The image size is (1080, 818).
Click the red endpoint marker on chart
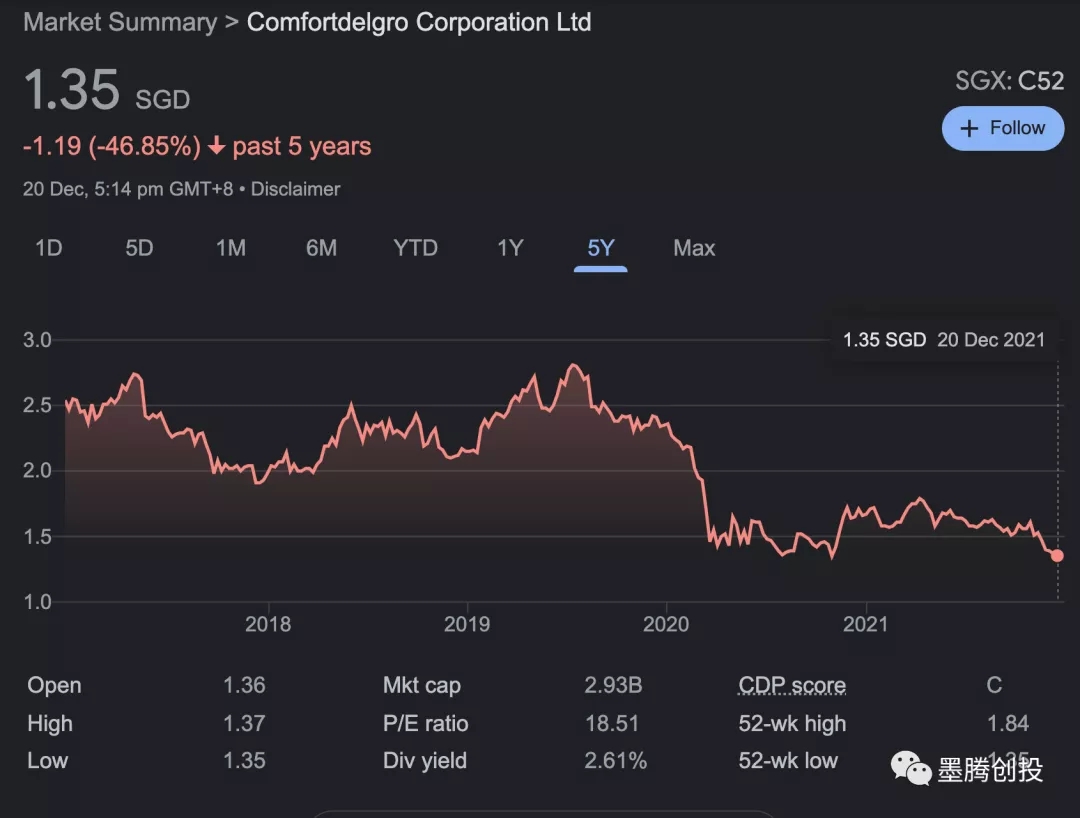pyautogui.click(x=1057, y=556)
